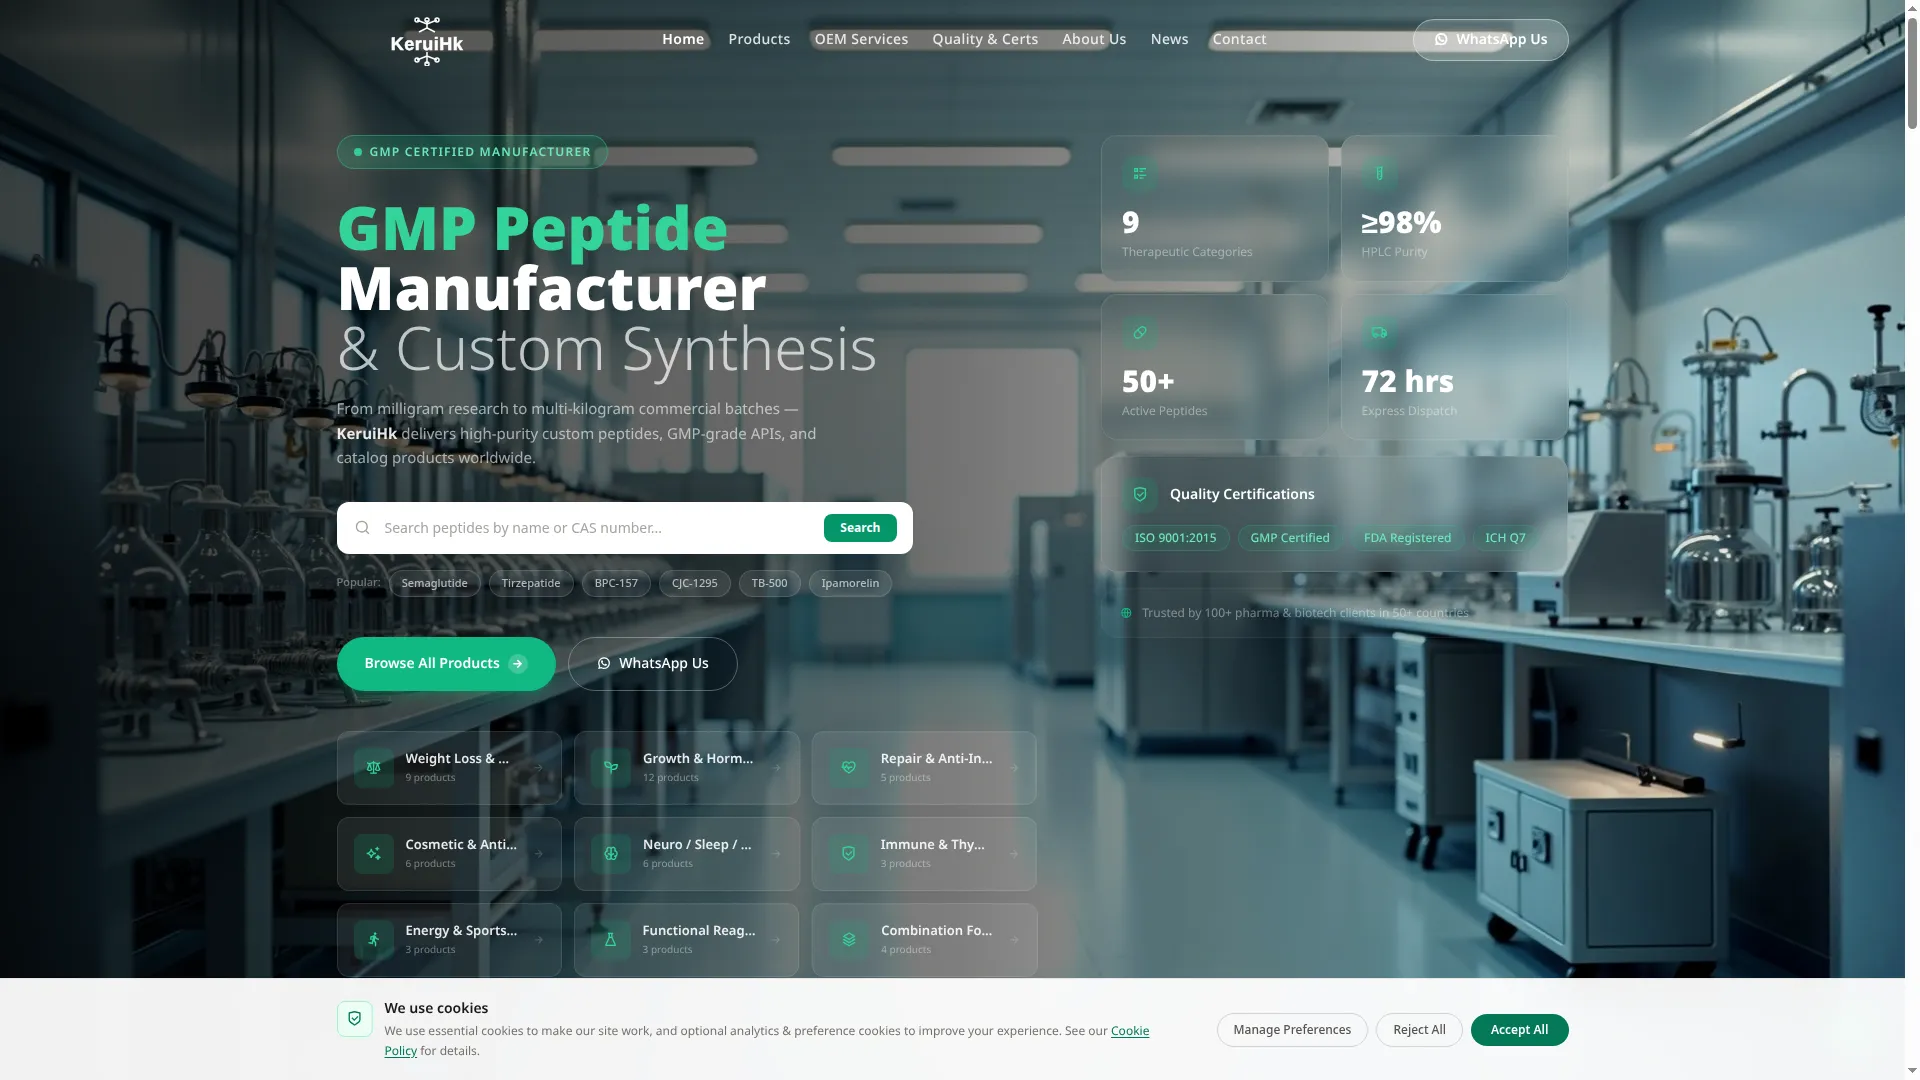Click the Weight Loss card title text

click(x=457, y=759)
